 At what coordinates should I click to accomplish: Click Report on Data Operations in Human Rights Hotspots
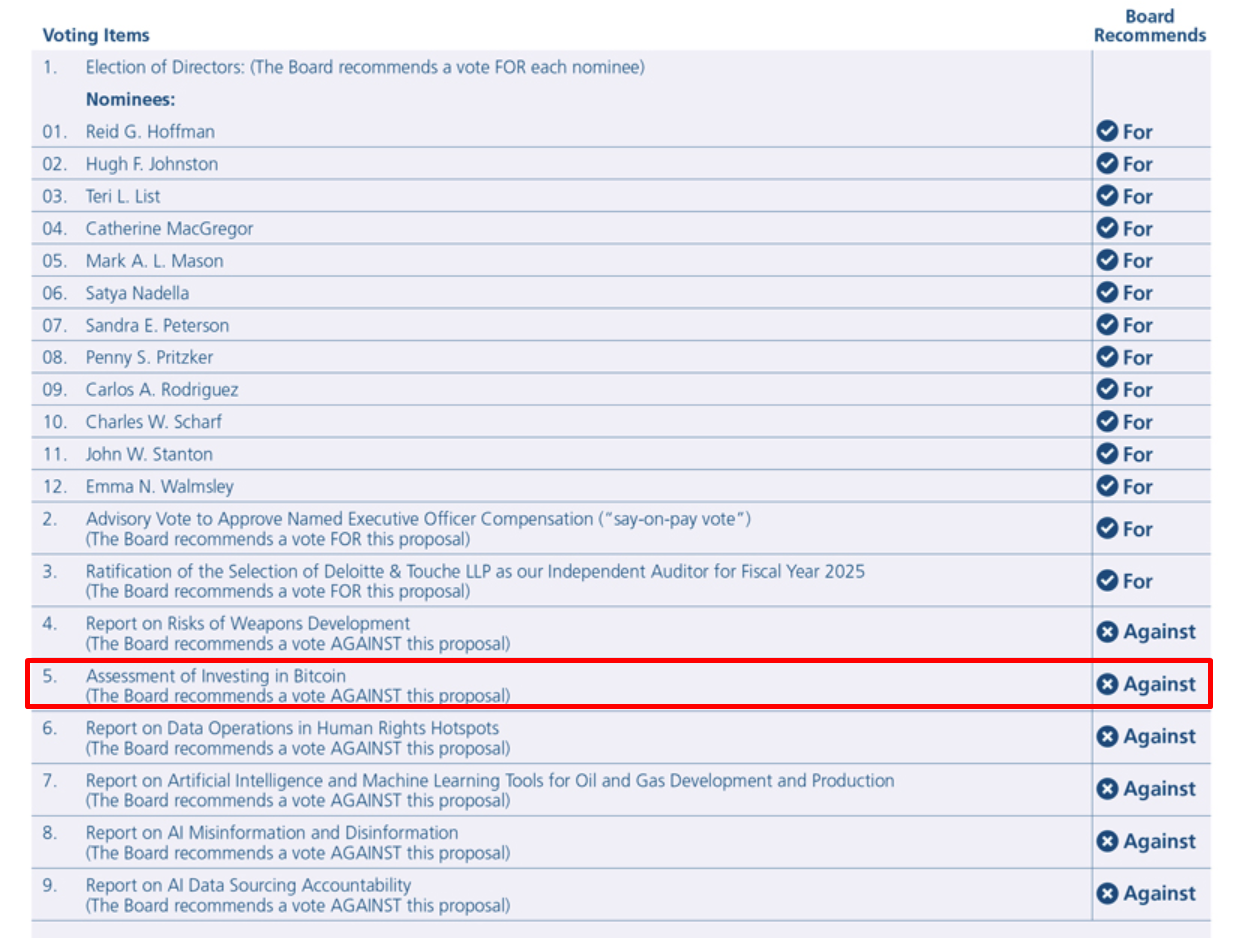(x=292, y=728)
